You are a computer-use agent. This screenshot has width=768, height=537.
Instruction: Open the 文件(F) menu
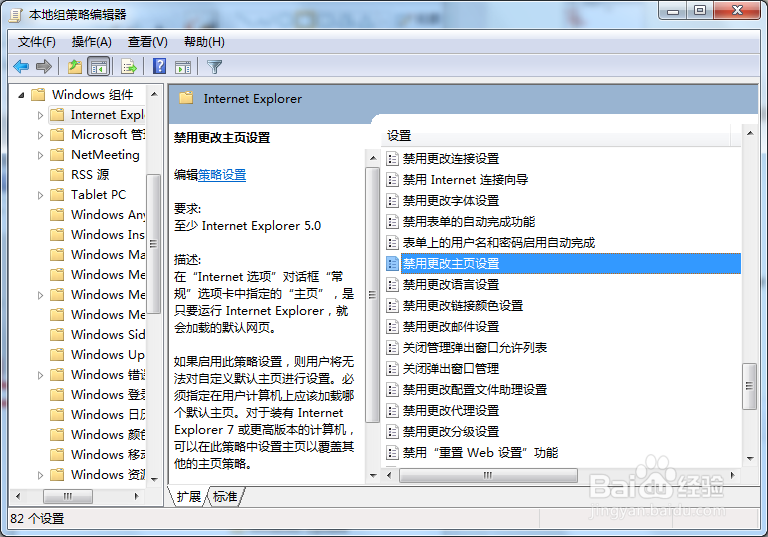tap(36, 42)
